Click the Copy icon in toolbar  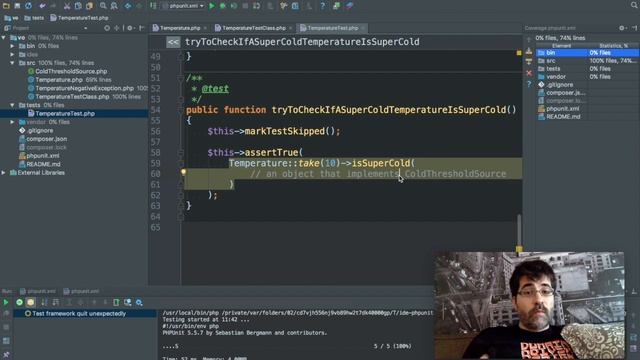coord(78,6)
